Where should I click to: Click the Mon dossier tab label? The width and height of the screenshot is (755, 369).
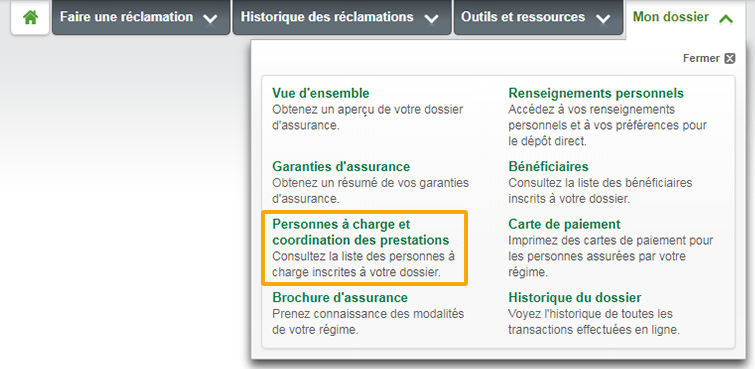point(670,17)
